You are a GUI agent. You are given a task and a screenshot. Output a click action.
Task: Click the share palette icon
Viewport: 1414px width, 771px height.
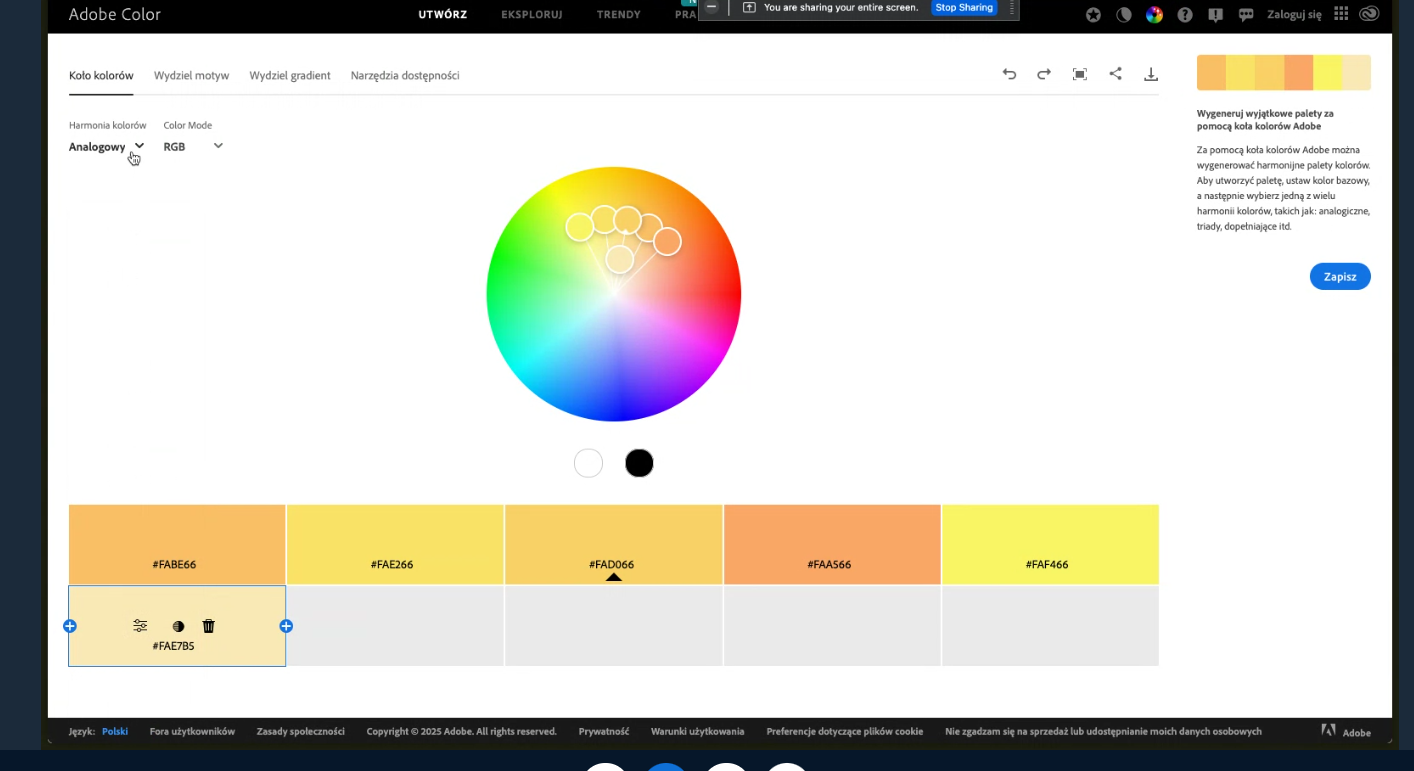coord(1115,73)
